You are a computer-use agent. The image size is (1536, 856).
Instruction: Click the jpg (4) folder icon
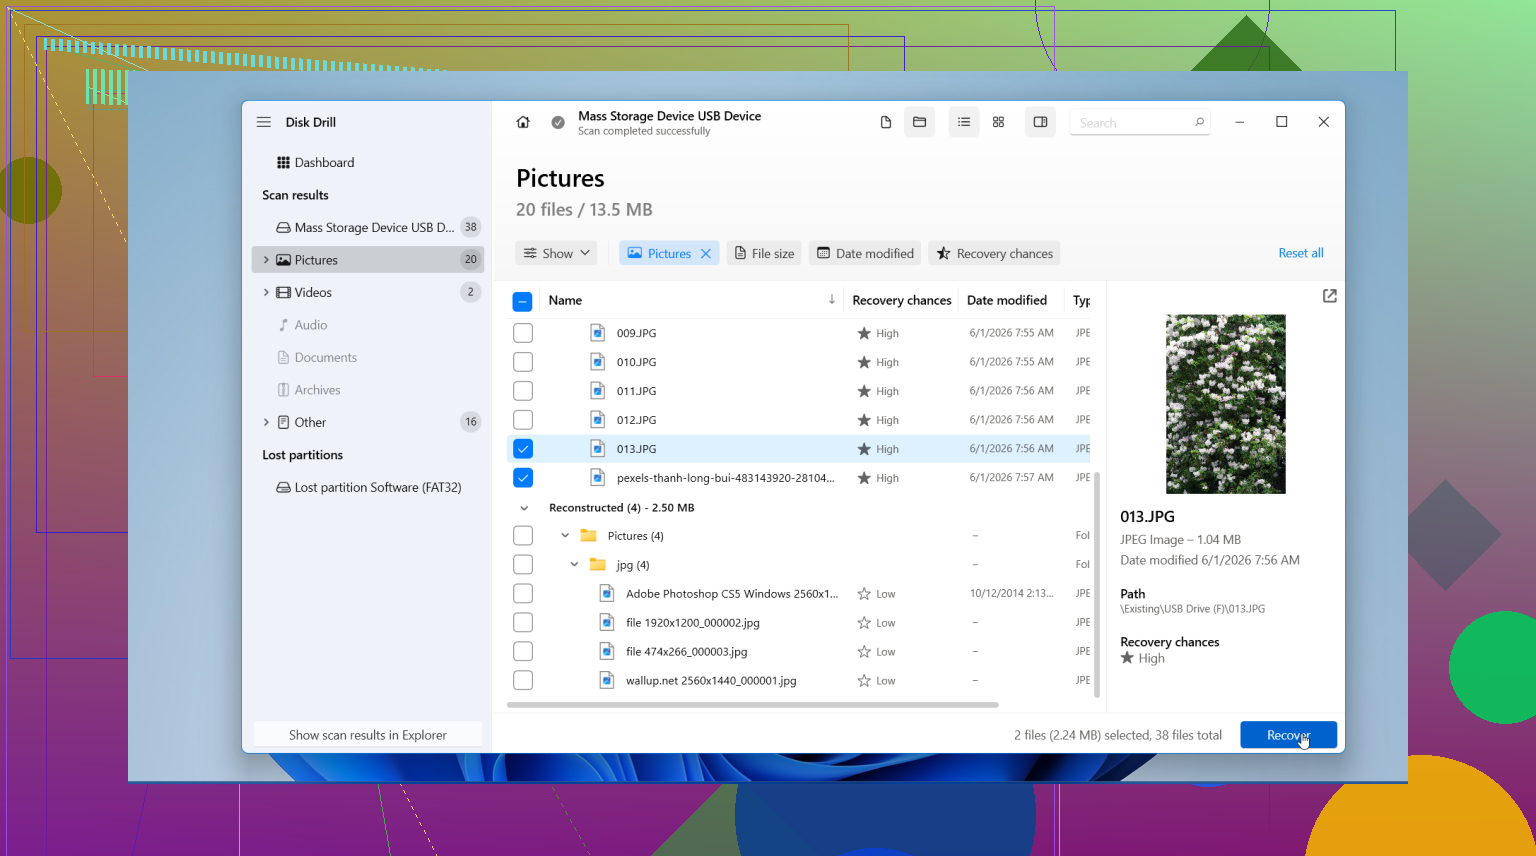coord(598,565)
